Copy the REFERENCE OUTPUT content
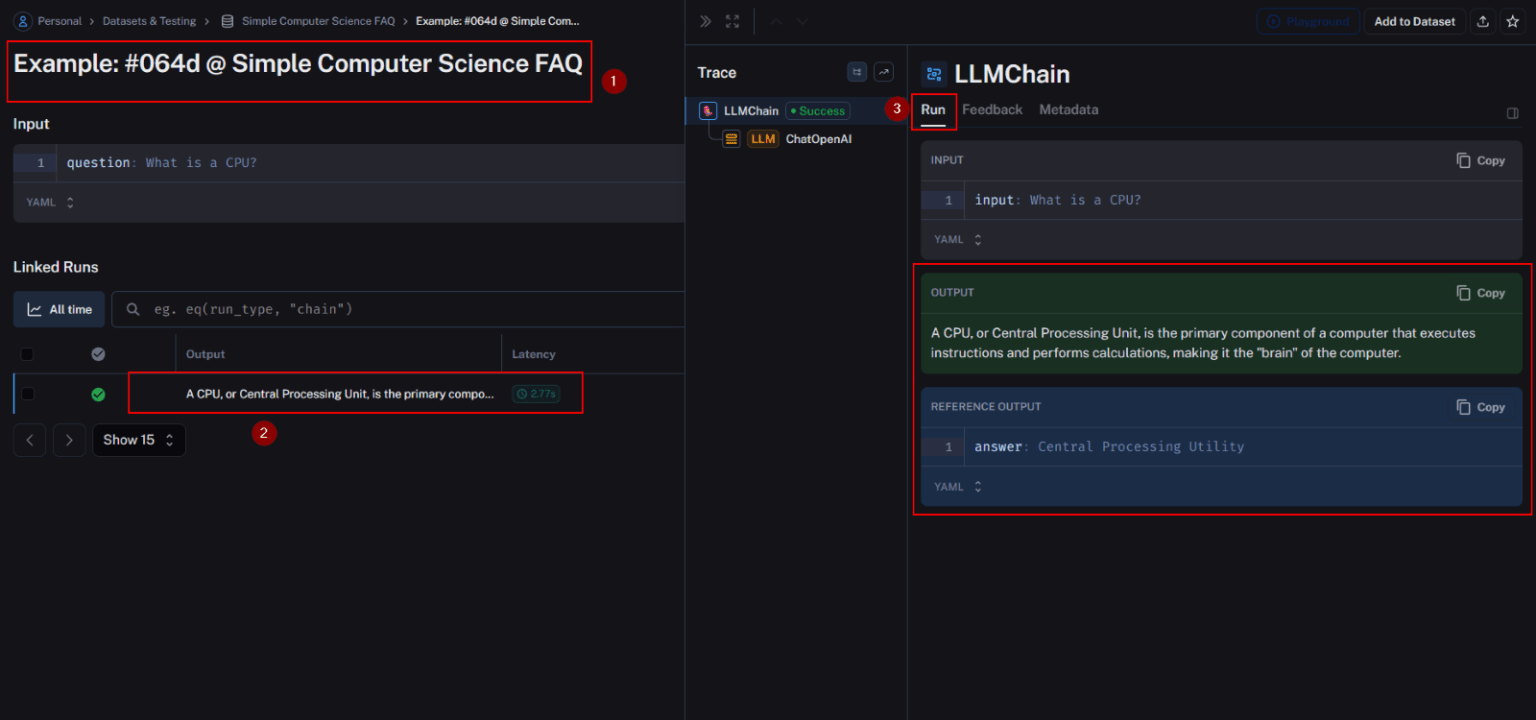 (1481, 407)
